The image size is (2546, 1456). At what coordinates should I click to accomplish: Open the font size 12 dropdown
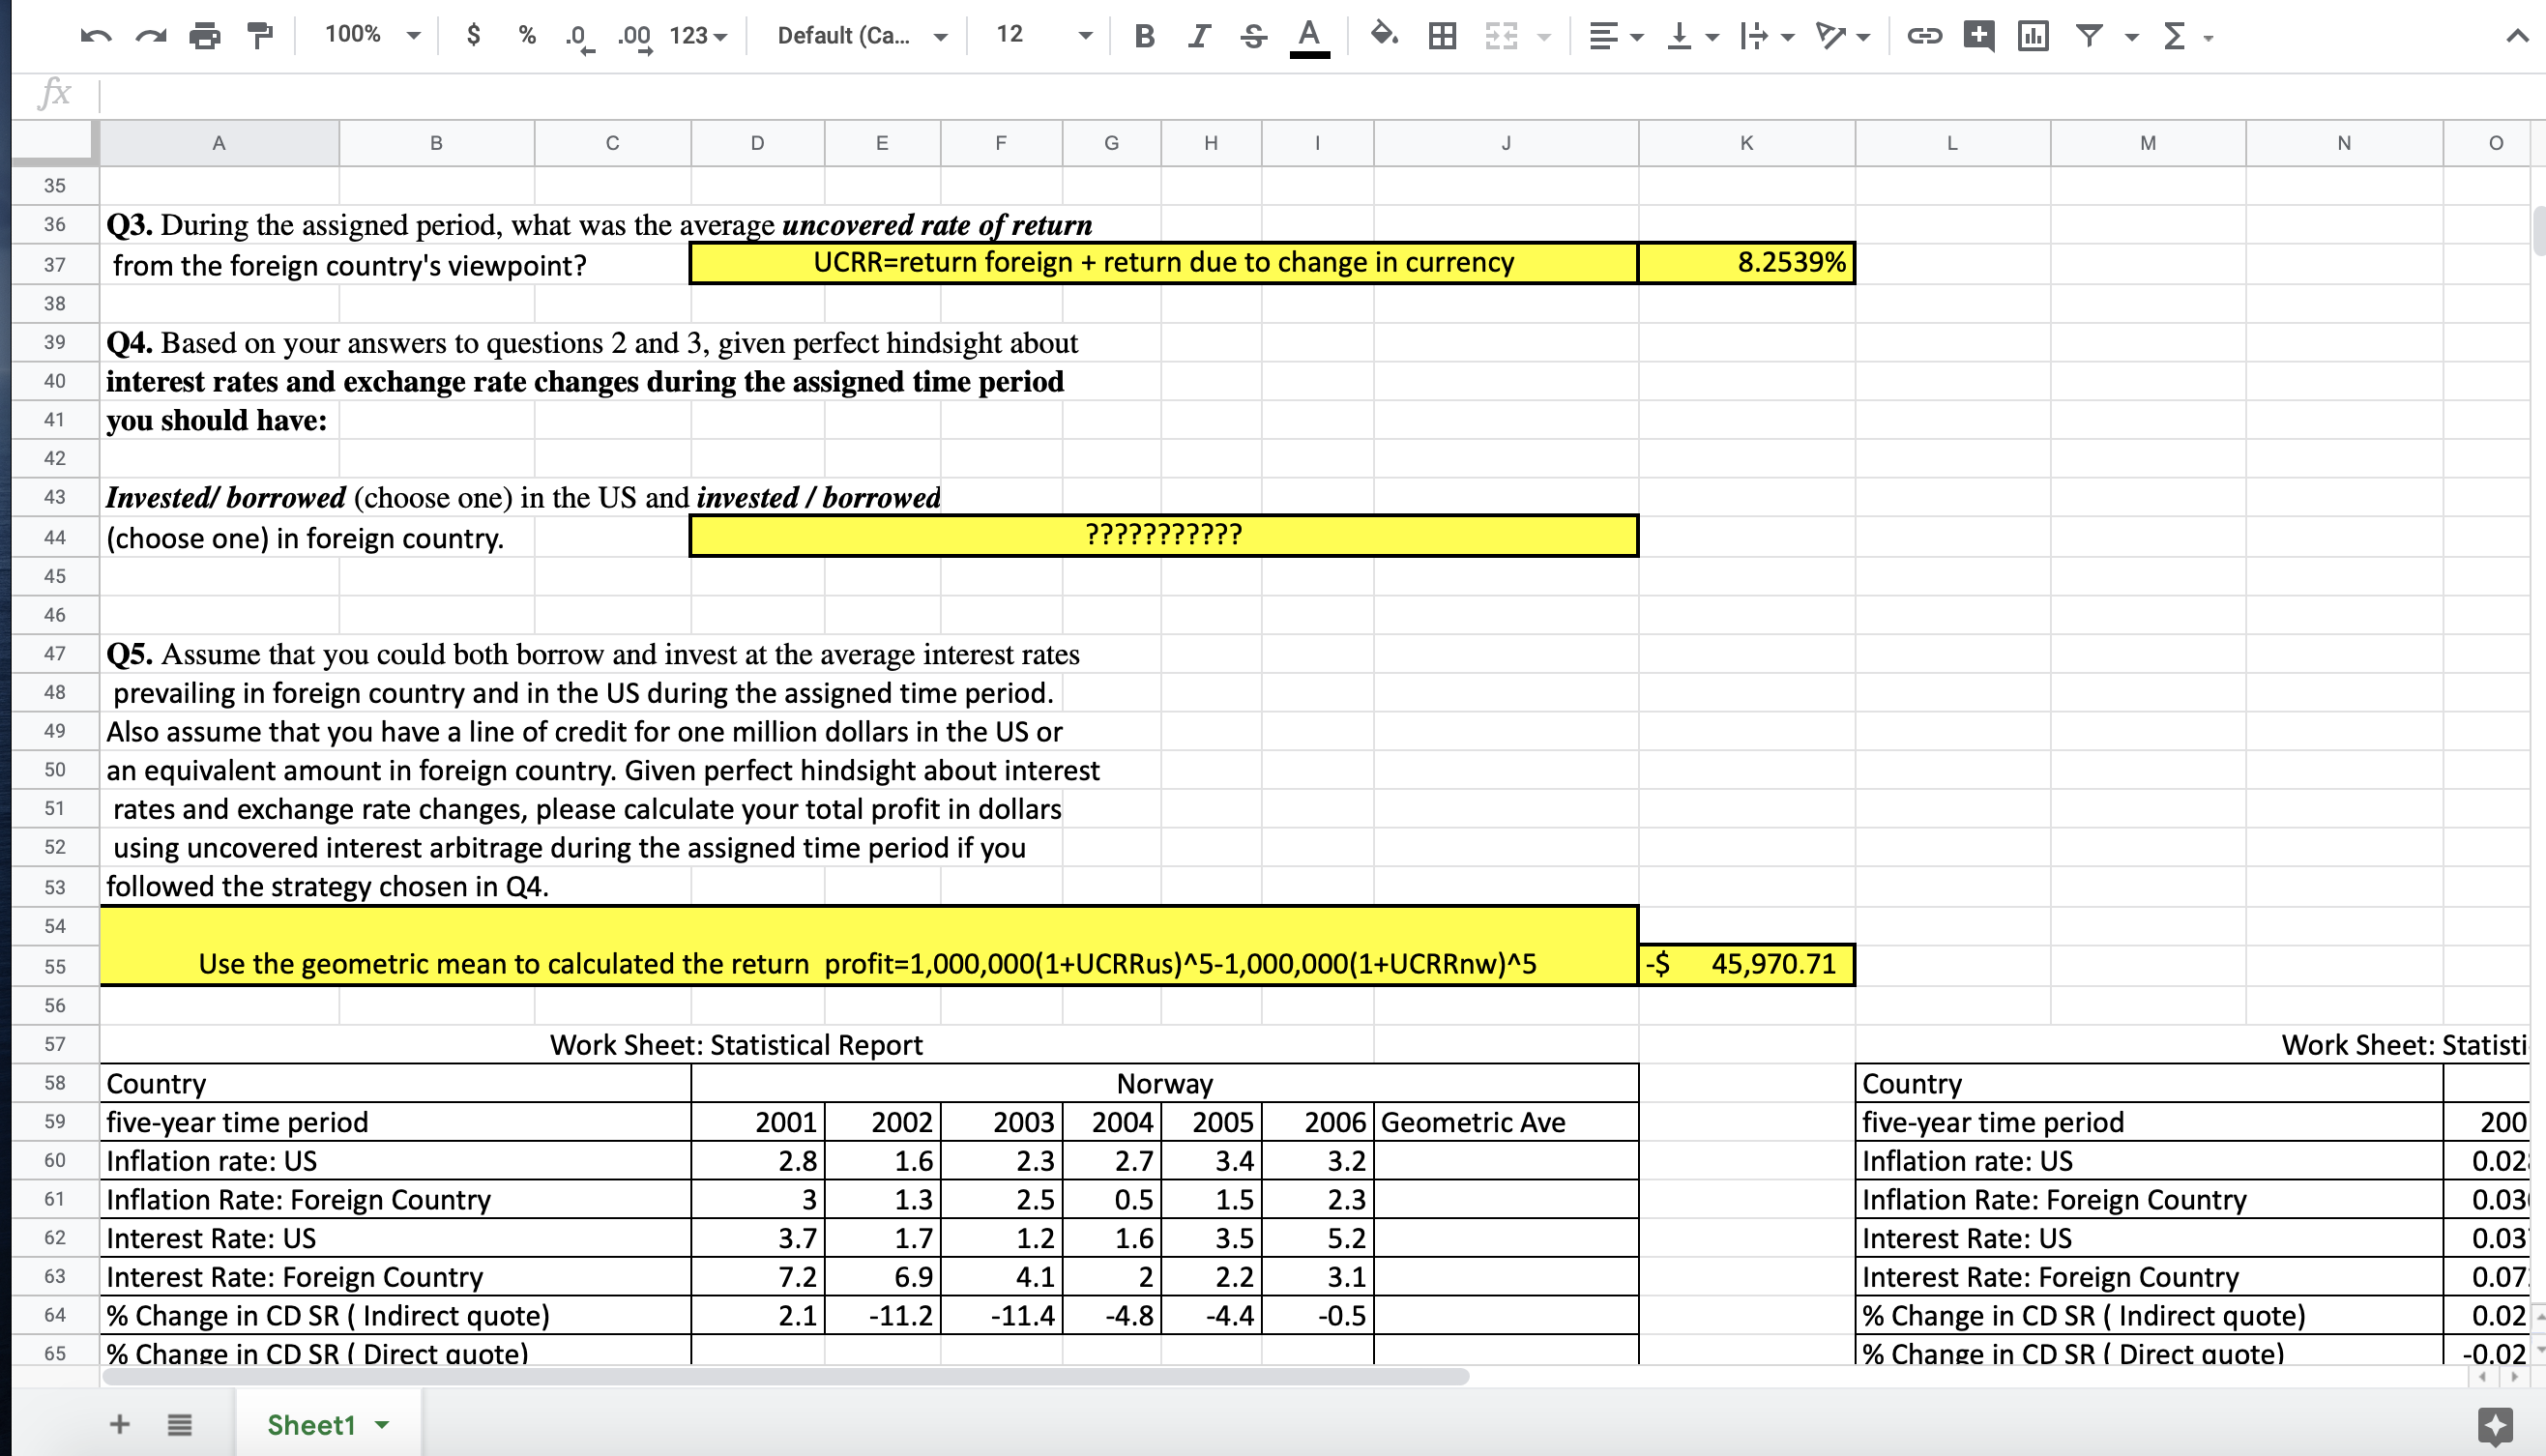1042,36
